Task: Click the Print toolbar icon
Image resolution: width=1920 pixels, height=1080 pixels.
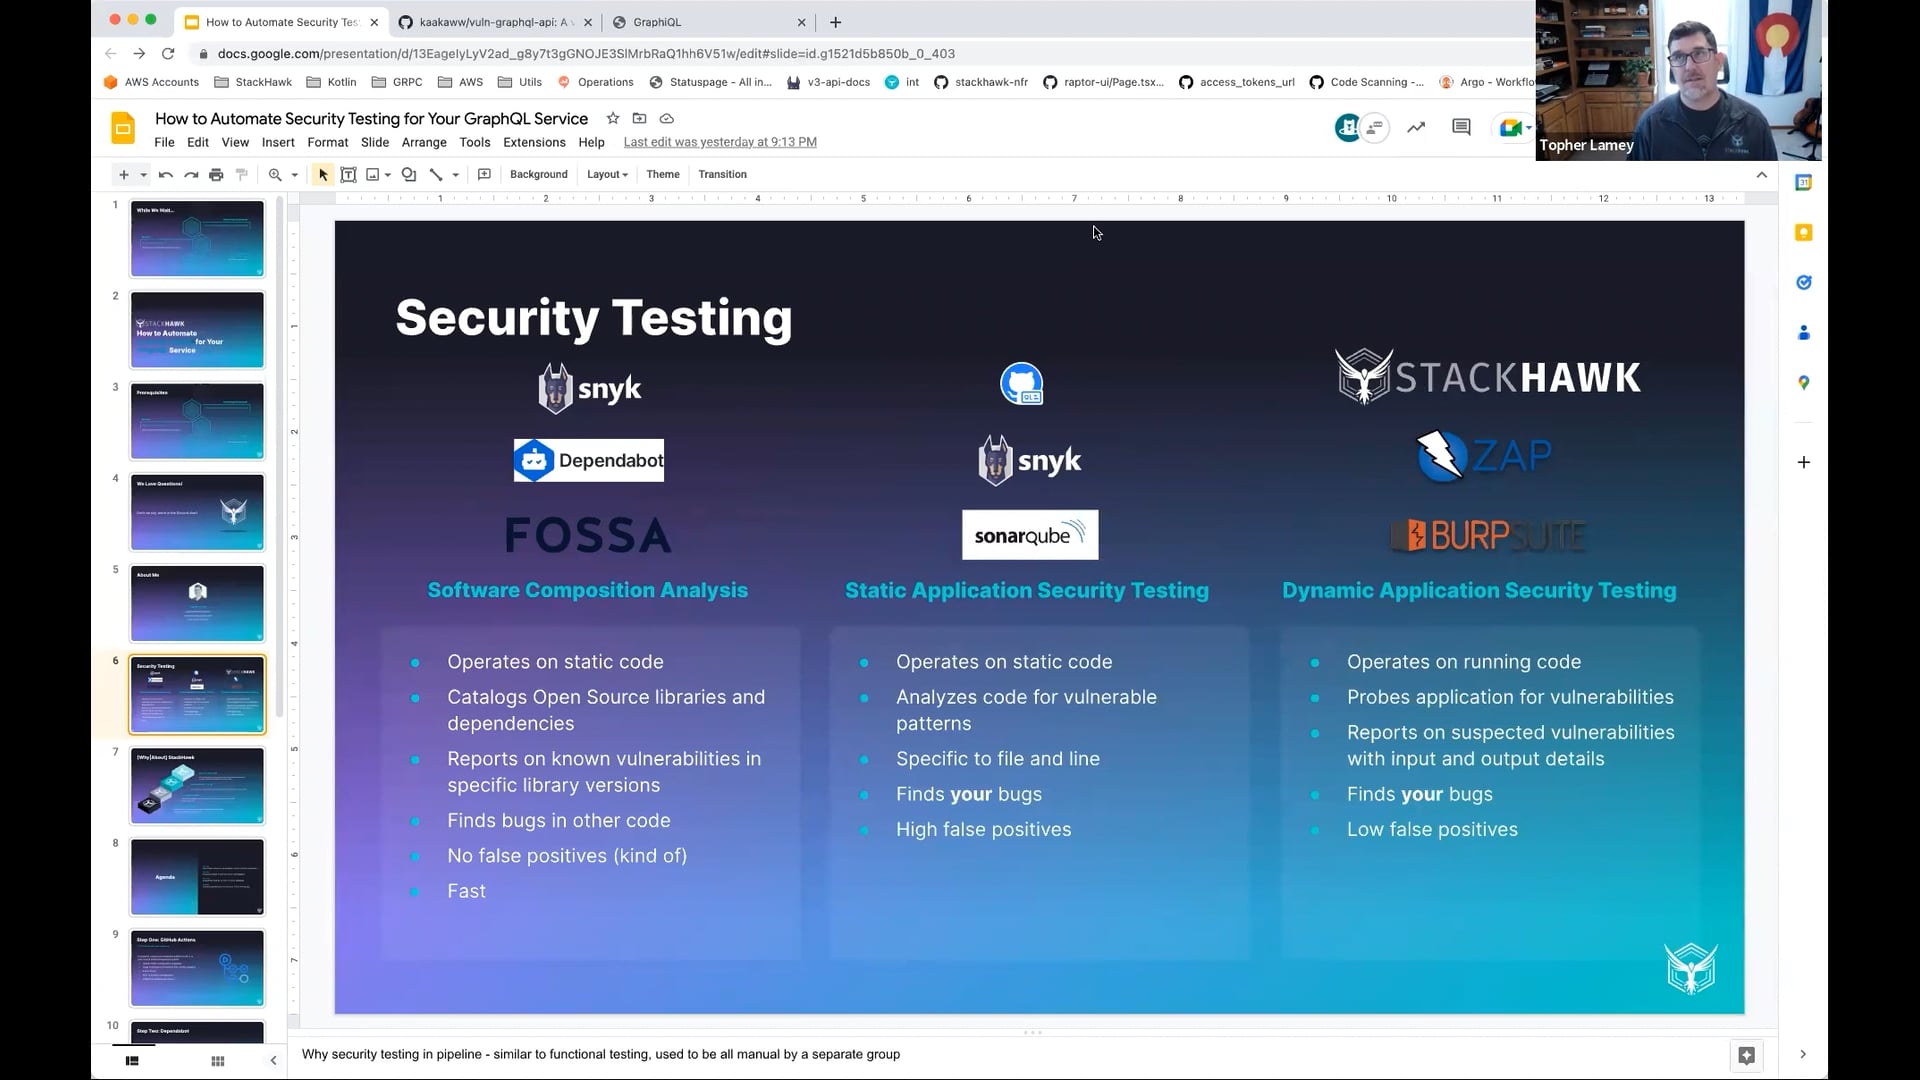Action: pos(216,174)
